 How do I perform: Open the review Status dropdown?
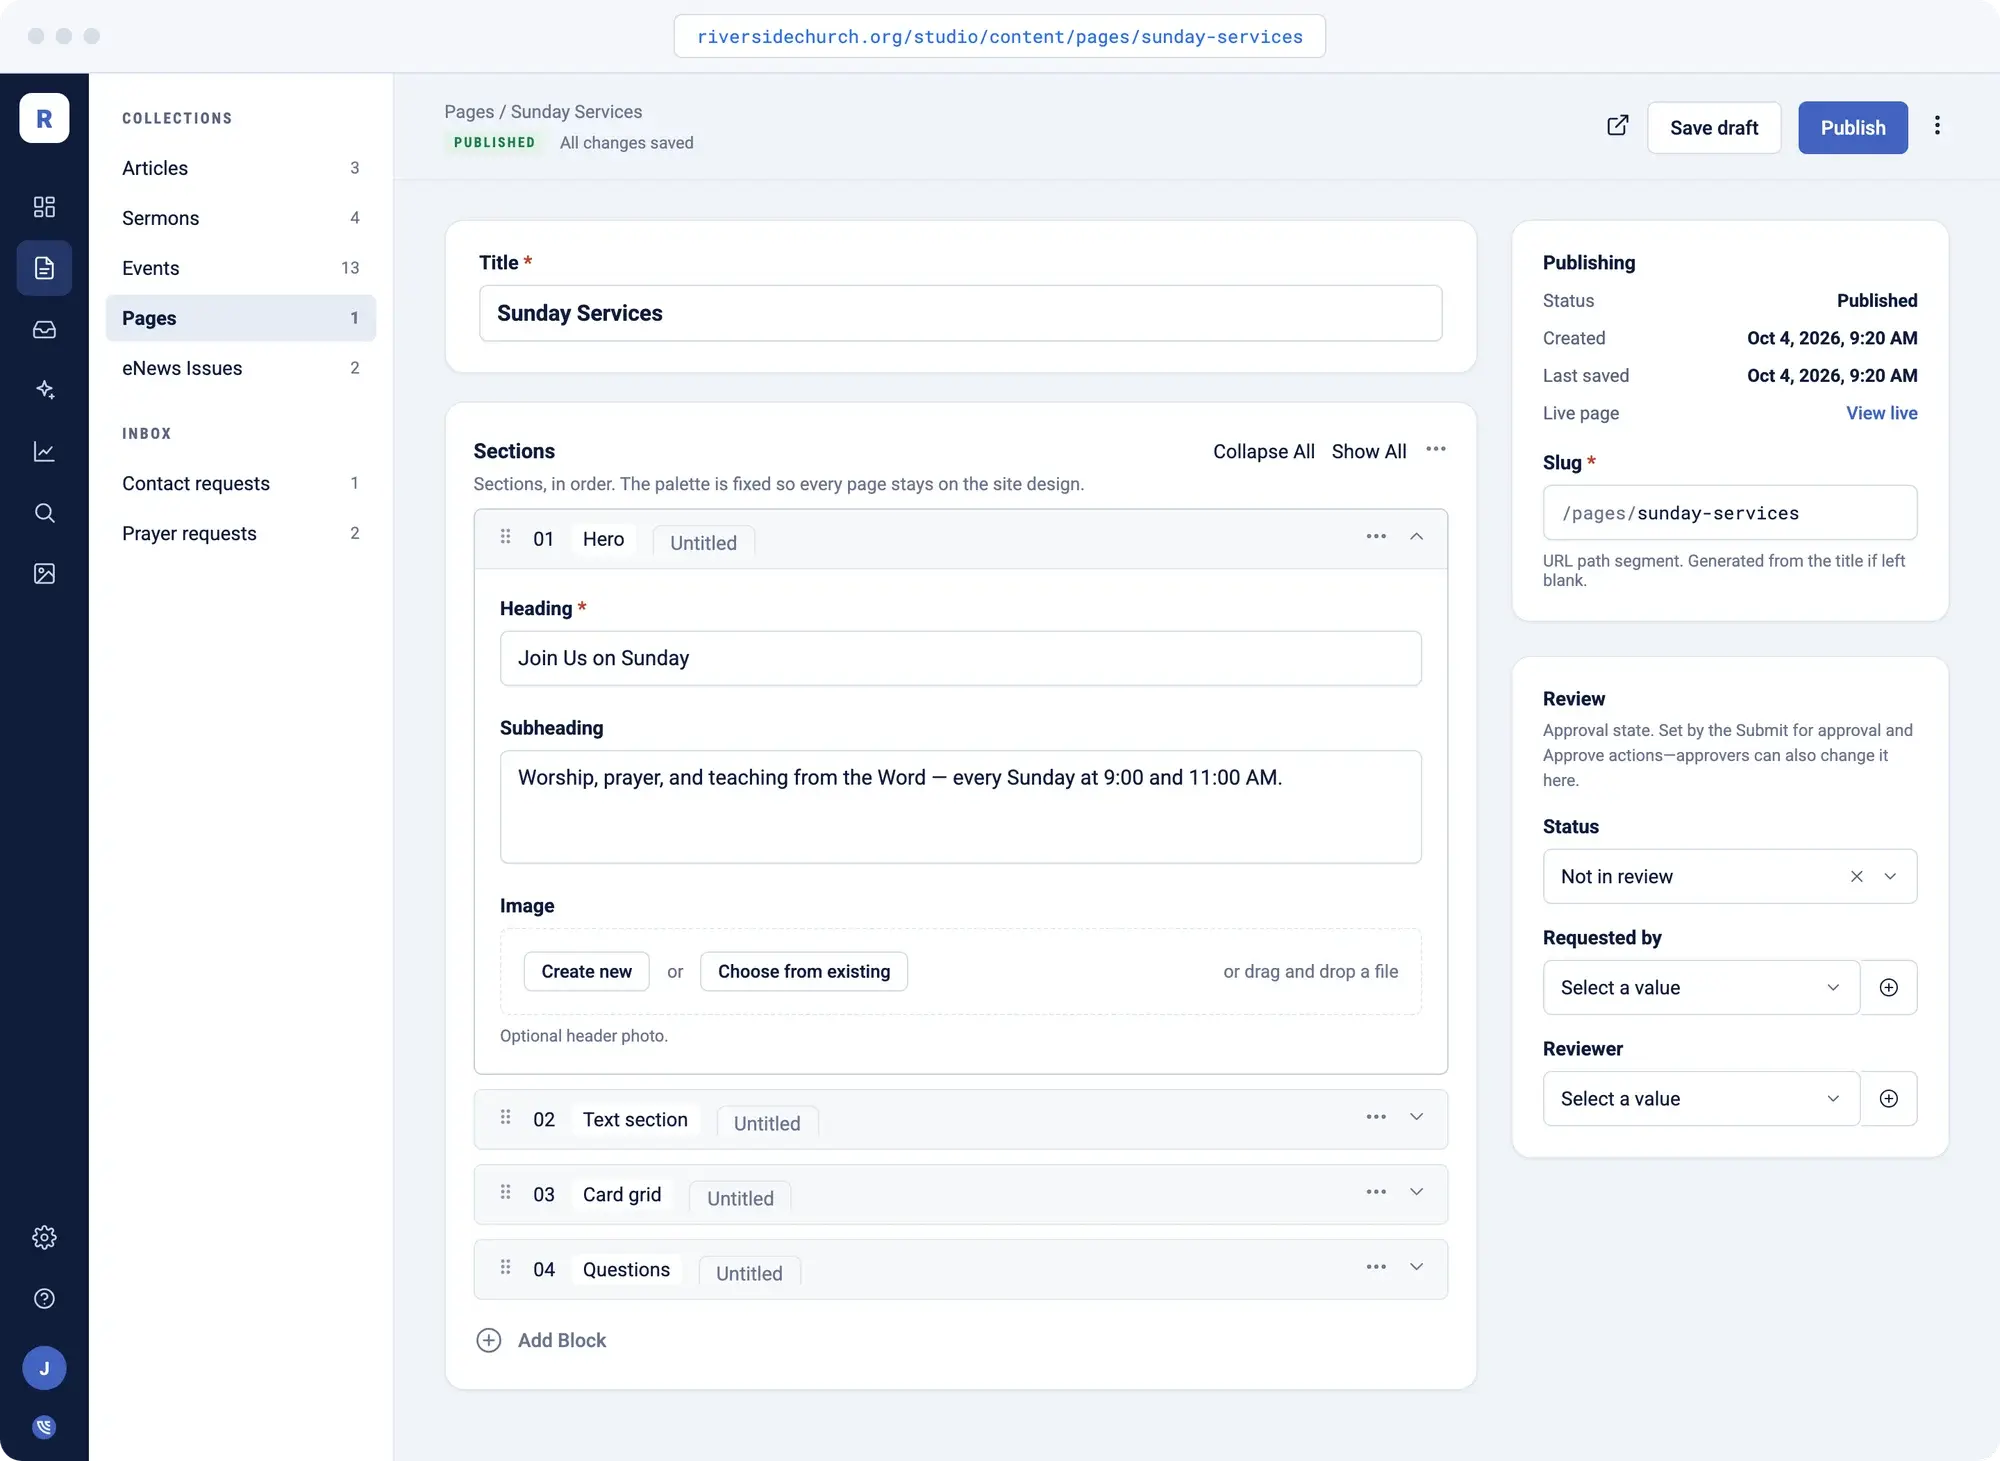[x=1730, y=877]
